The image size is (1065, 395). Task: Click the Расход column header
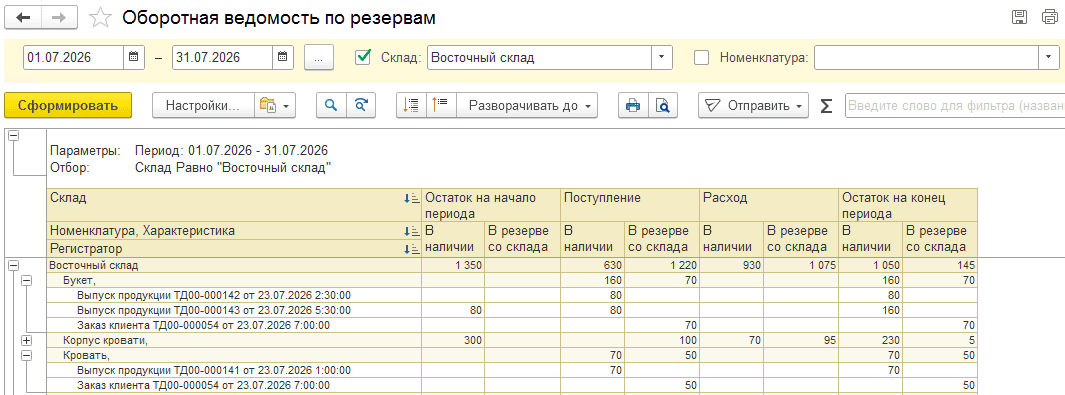pos(770,205)
